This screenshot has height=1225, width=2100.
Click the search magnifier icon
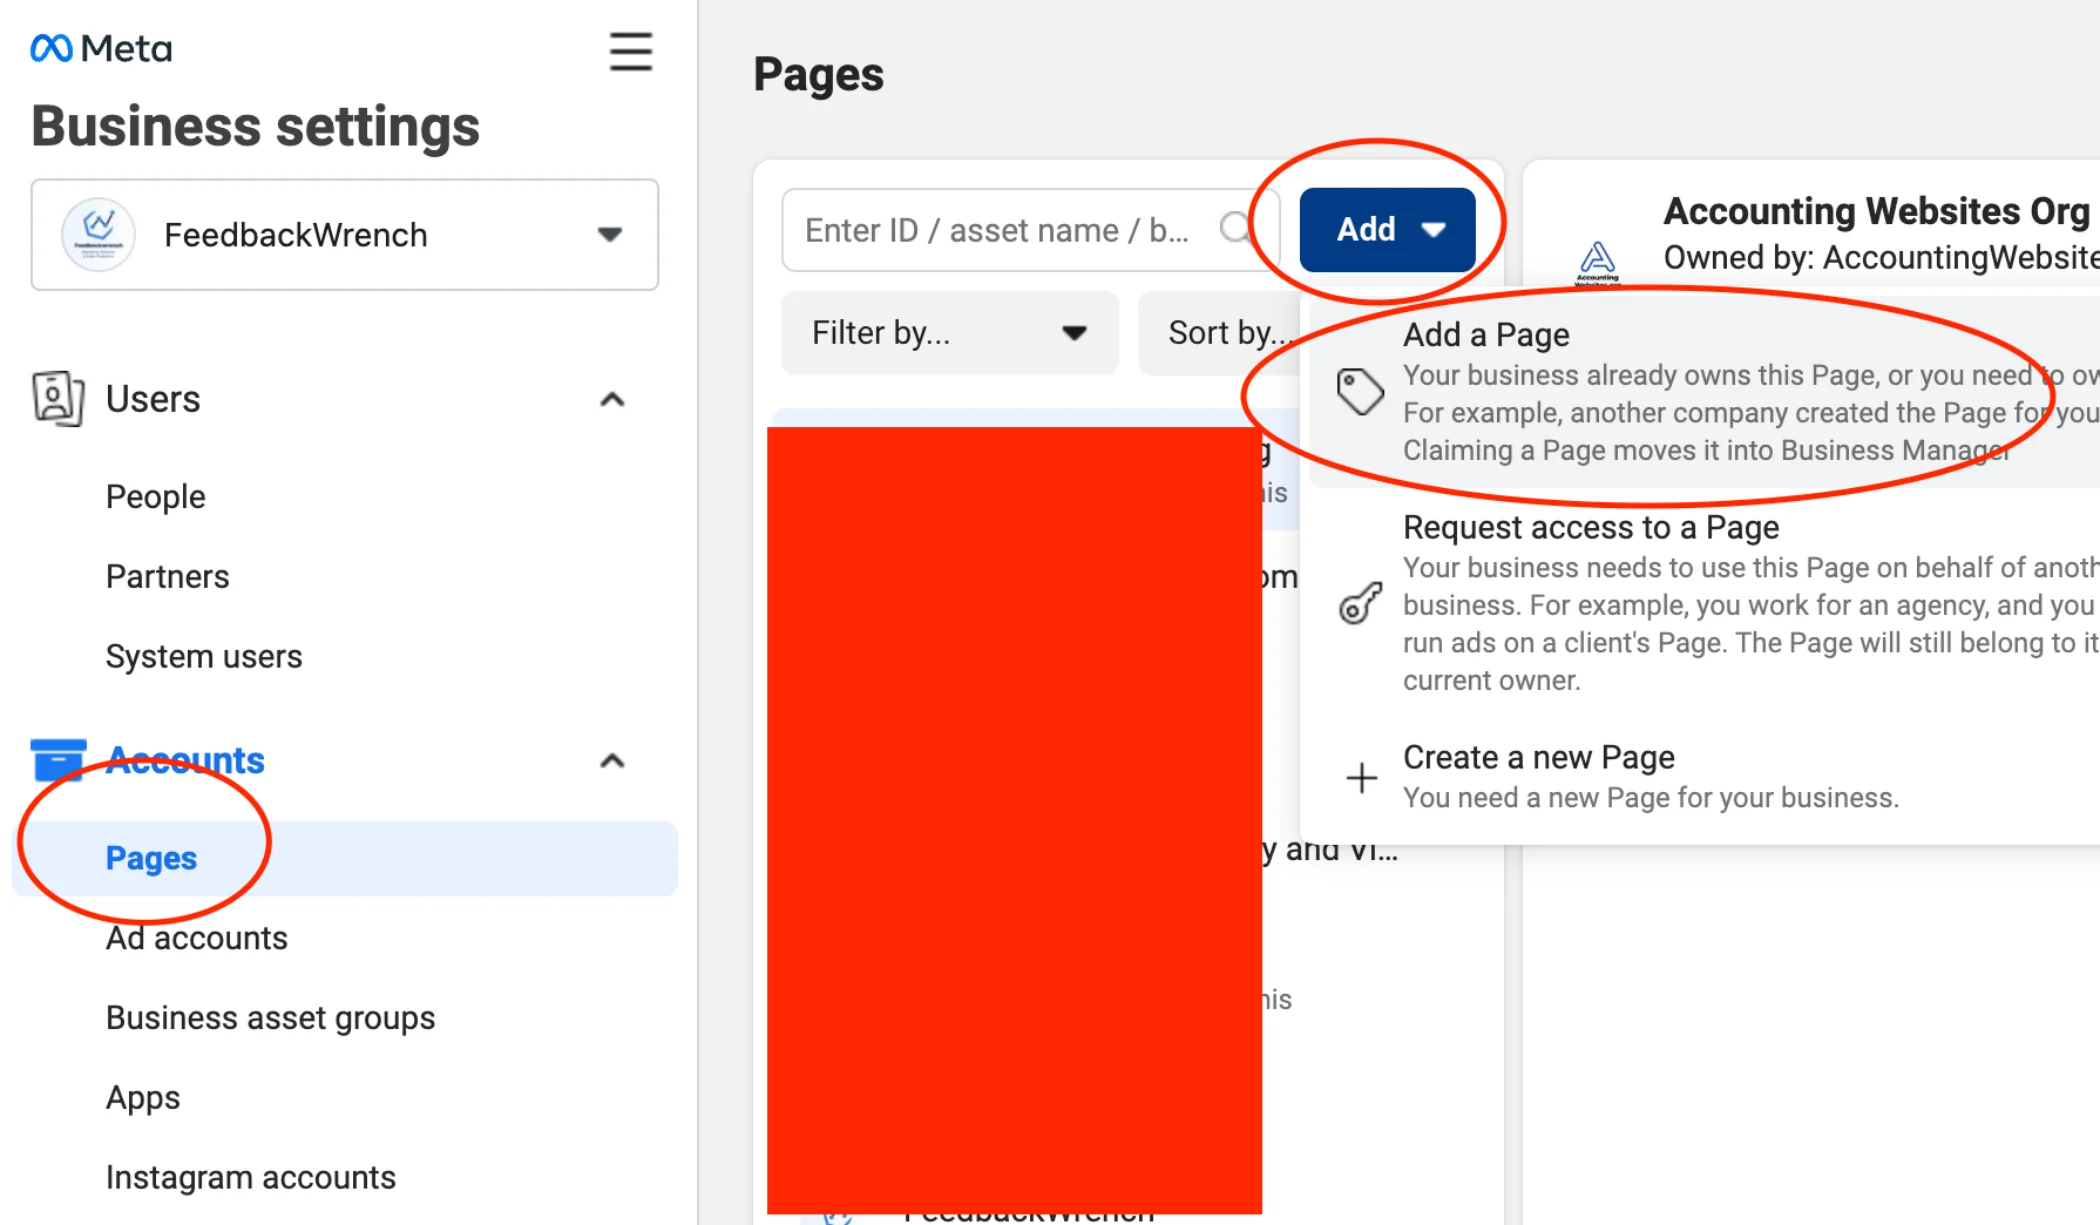click(1236, 229)
